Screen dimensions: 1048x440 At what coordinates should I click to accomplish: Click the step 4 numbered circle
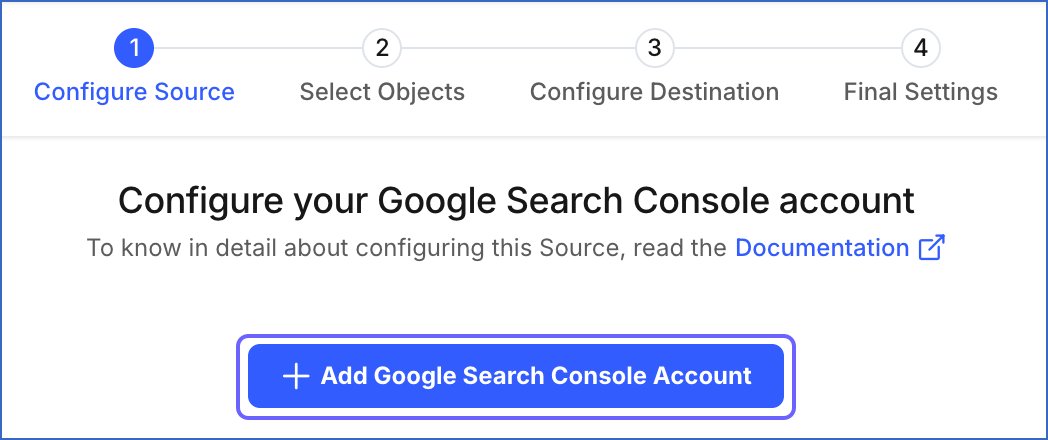click(x=920, y=47)
